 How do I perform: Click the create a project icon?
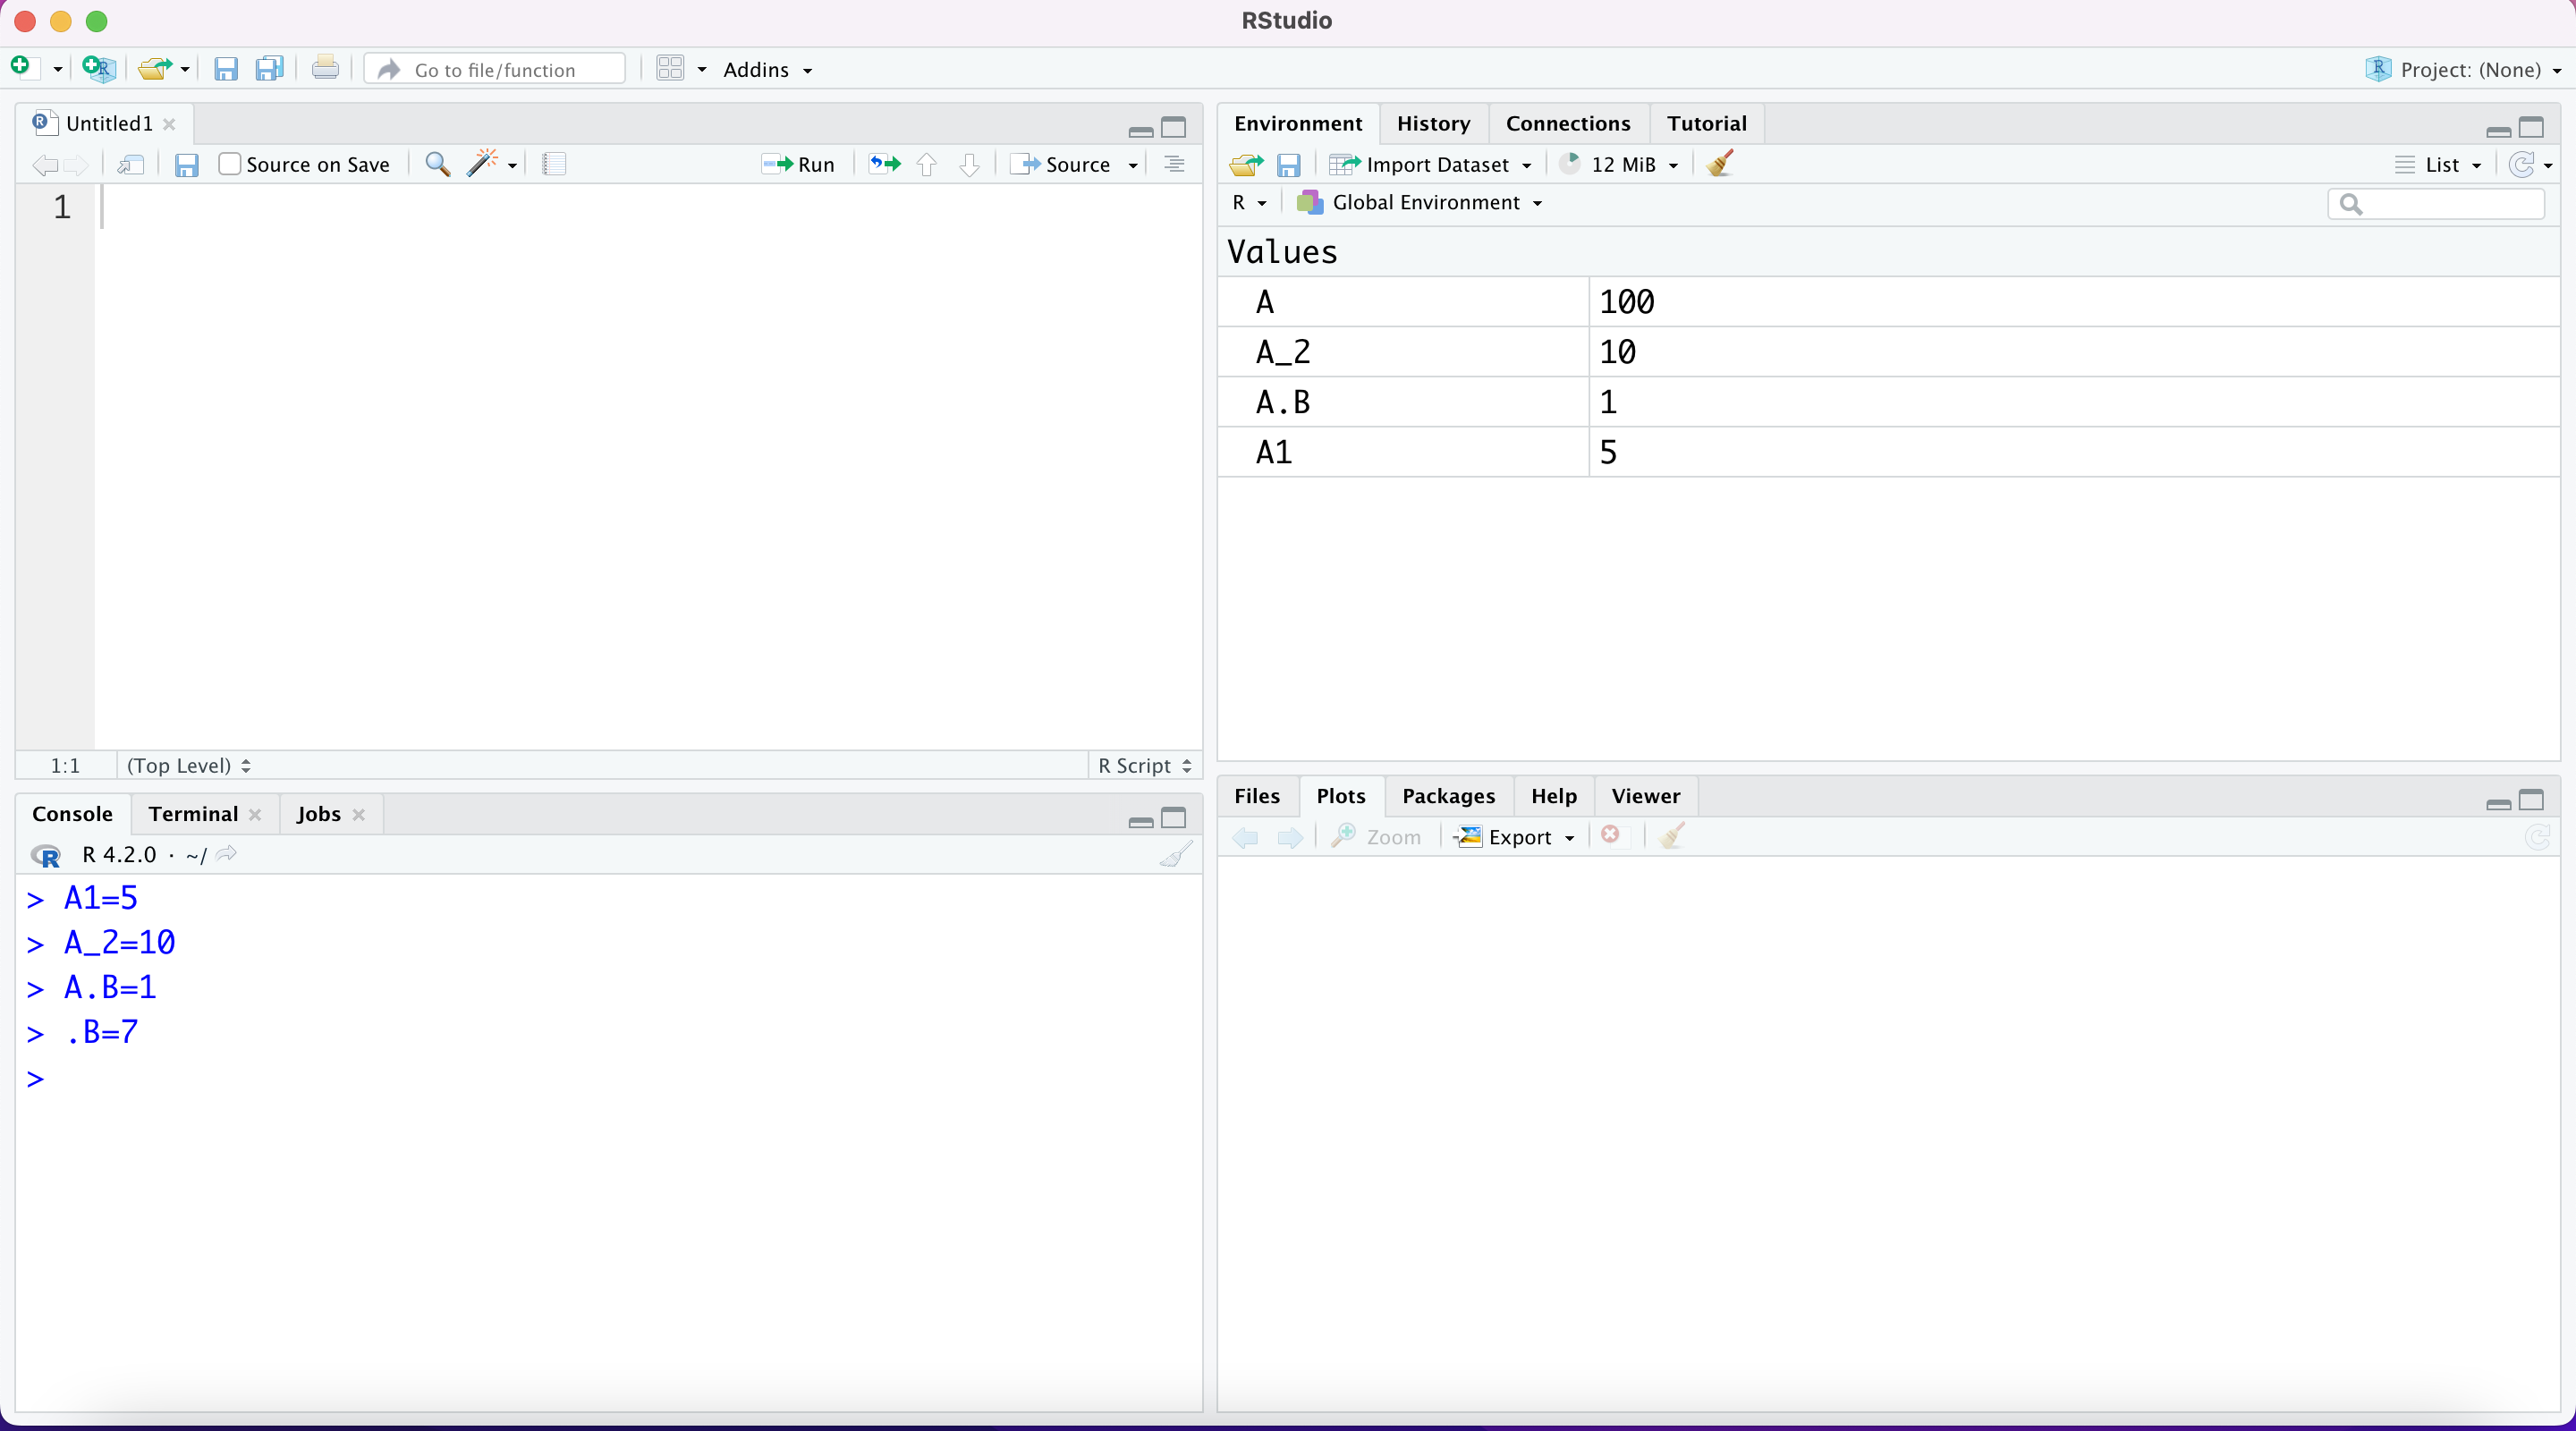tap(99, 69)
